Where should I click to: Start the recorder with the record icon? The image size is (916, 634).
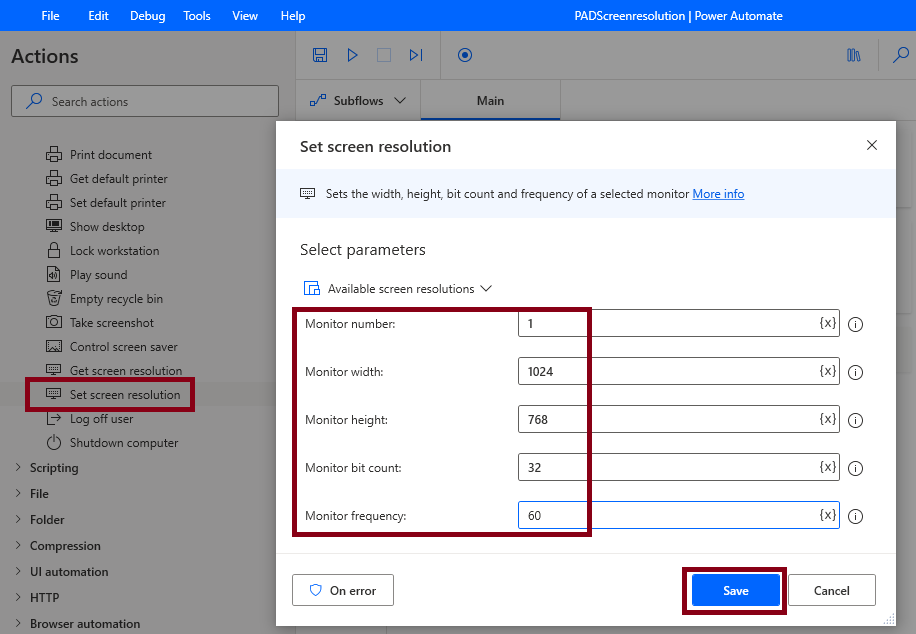click(x=464, y=56)
